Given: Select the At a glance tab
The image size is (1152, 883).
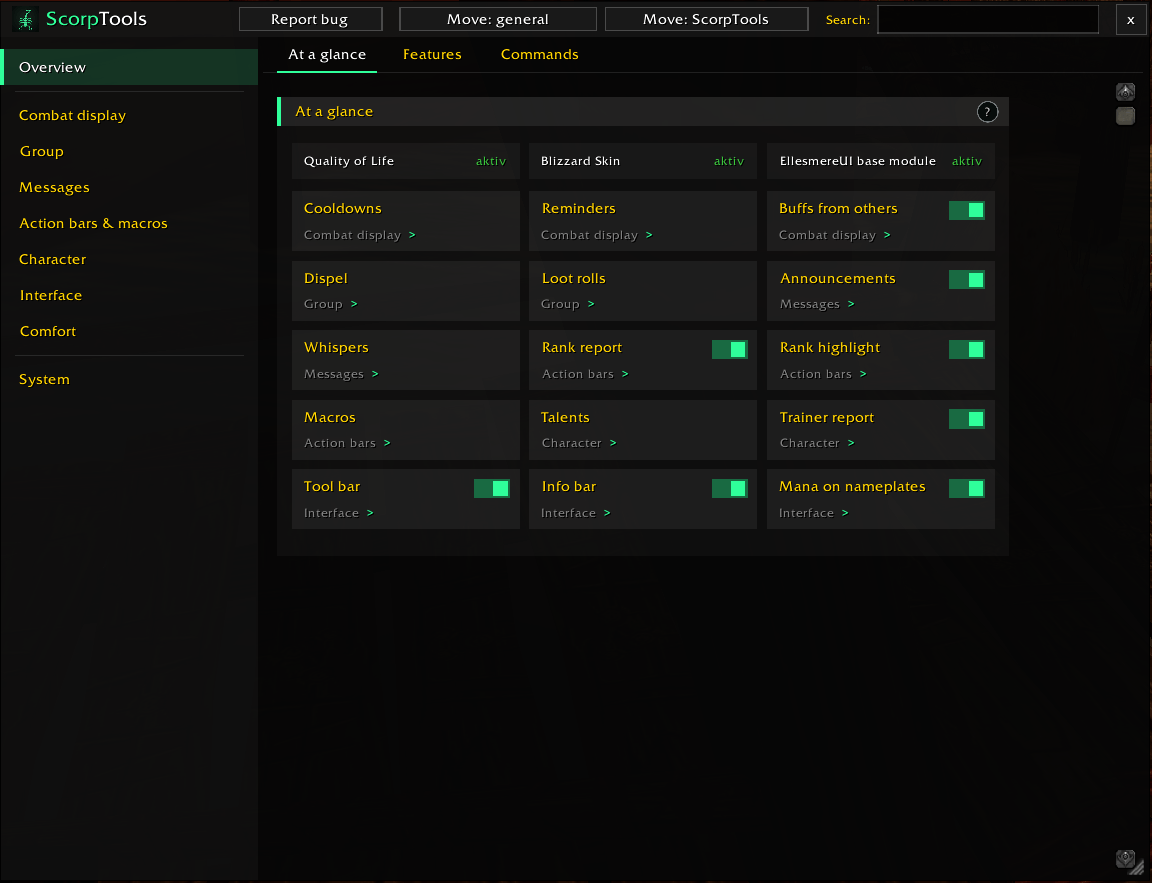Looking at the screenshot, I should coord(327,54).
